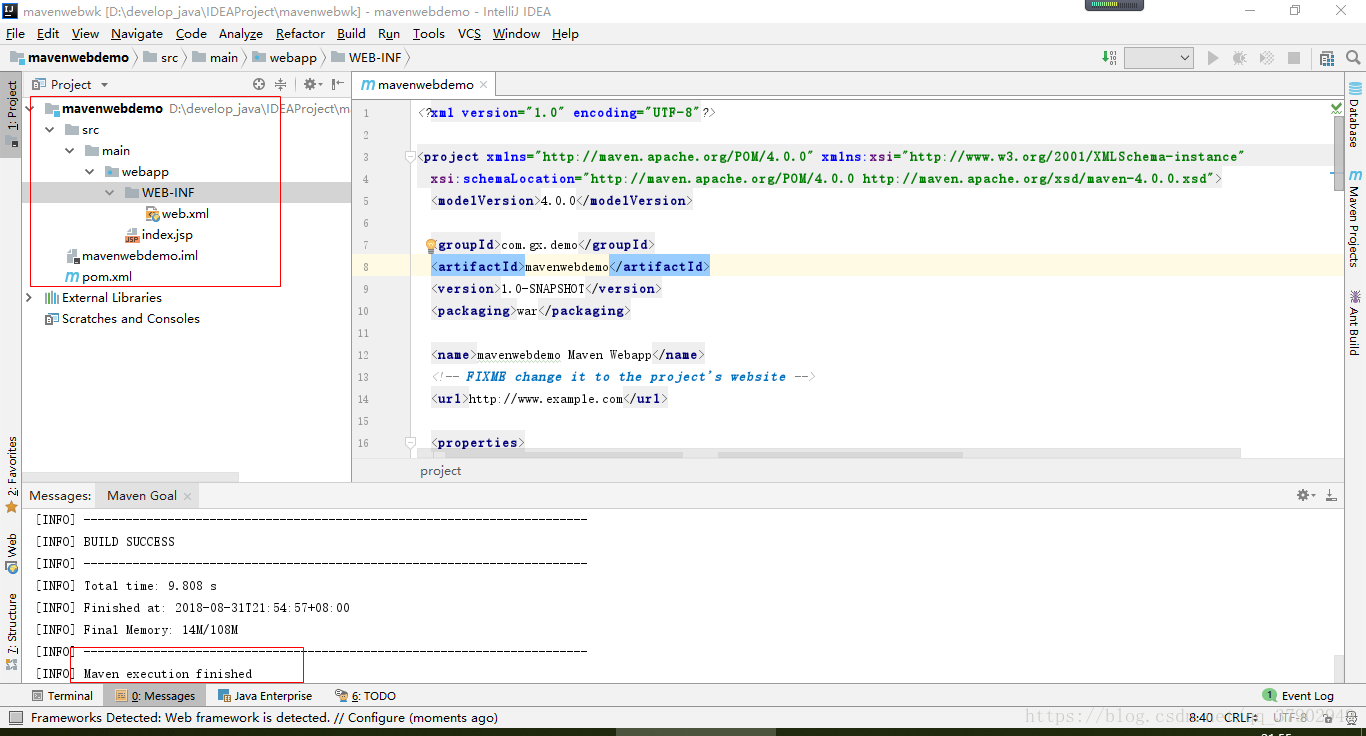The image size is (1366, 736).
Task: Select web.xml in project tree
Action: 177,214
